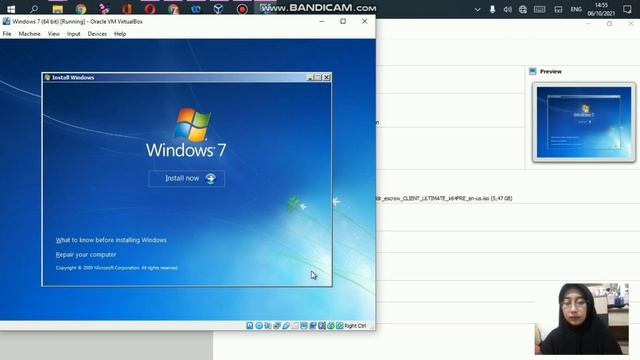Open the Repair your computer link

86,254
